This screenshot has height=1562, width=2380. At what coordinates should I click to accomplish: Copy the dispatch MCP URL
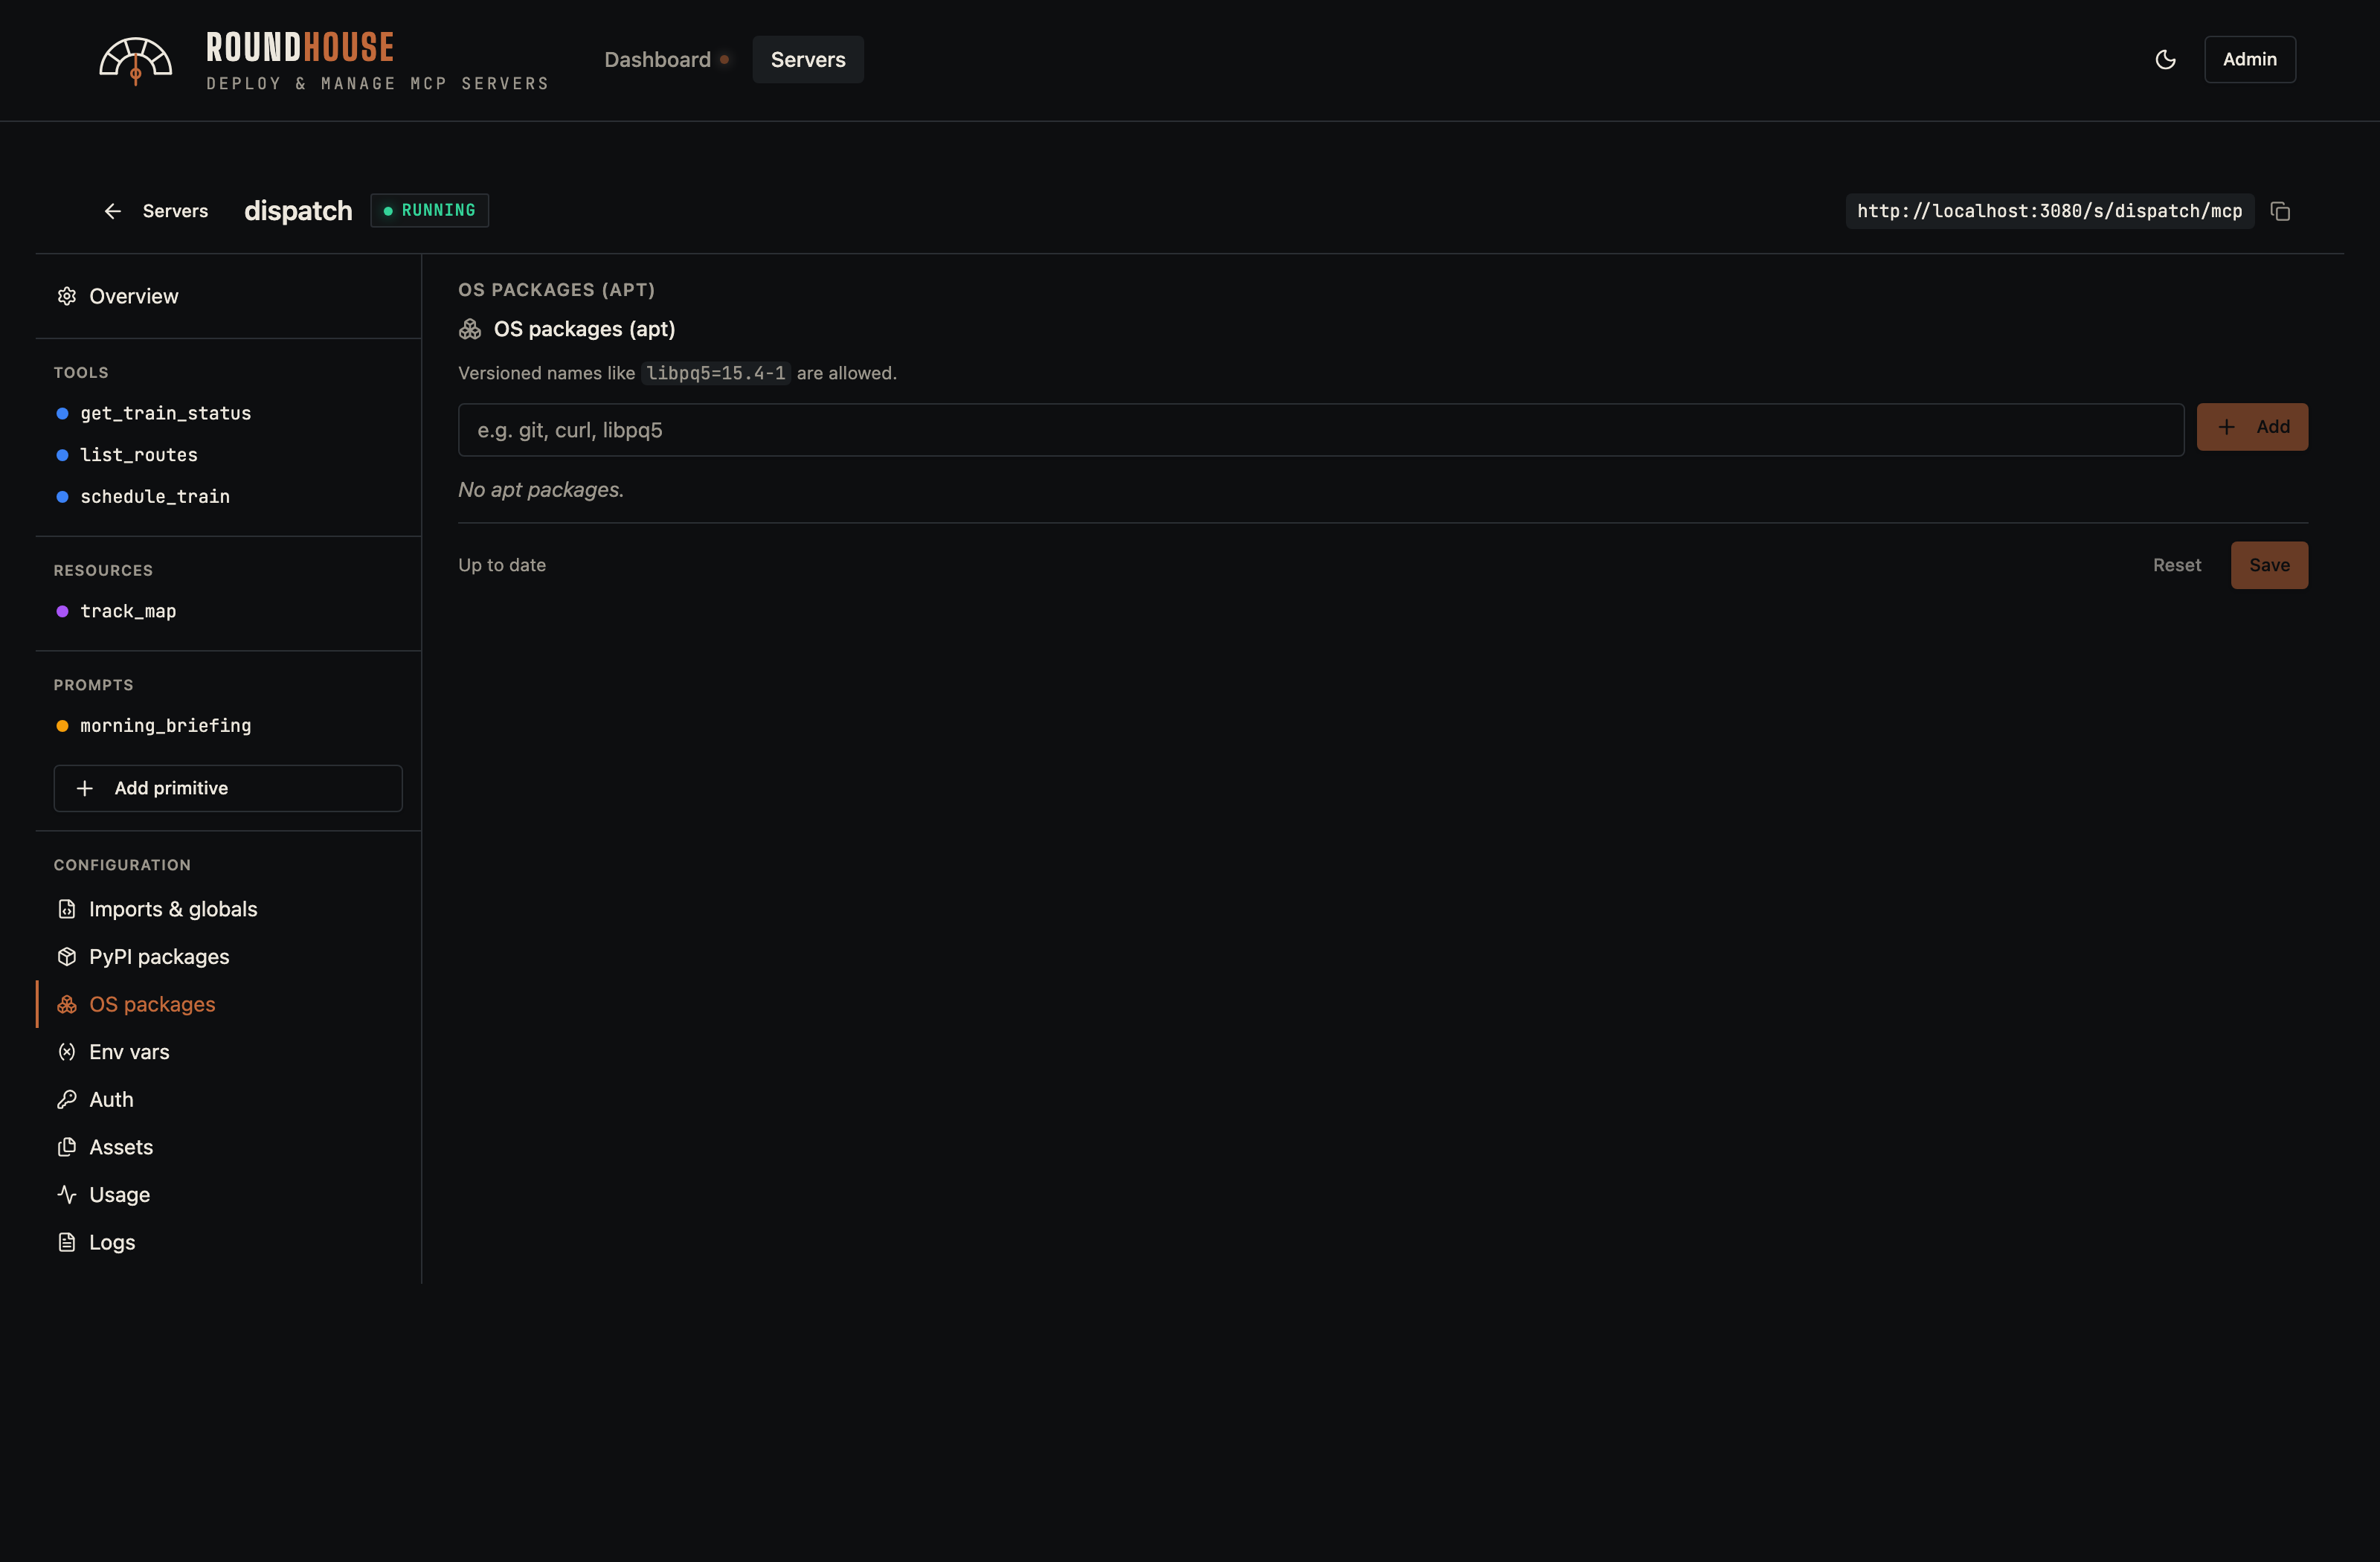pyautogui.click(x=2280, y=211)
